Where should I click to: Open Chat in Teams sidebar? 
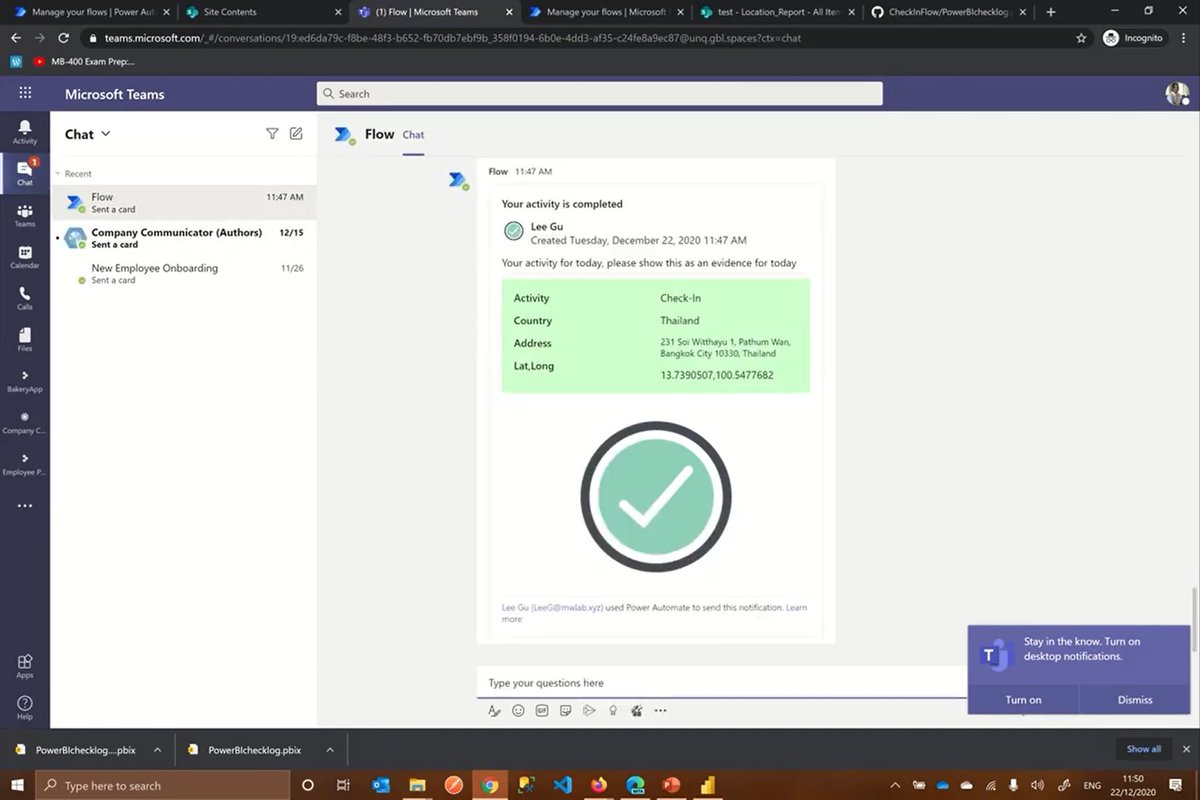pyautogui.click(x=25, y=172)
